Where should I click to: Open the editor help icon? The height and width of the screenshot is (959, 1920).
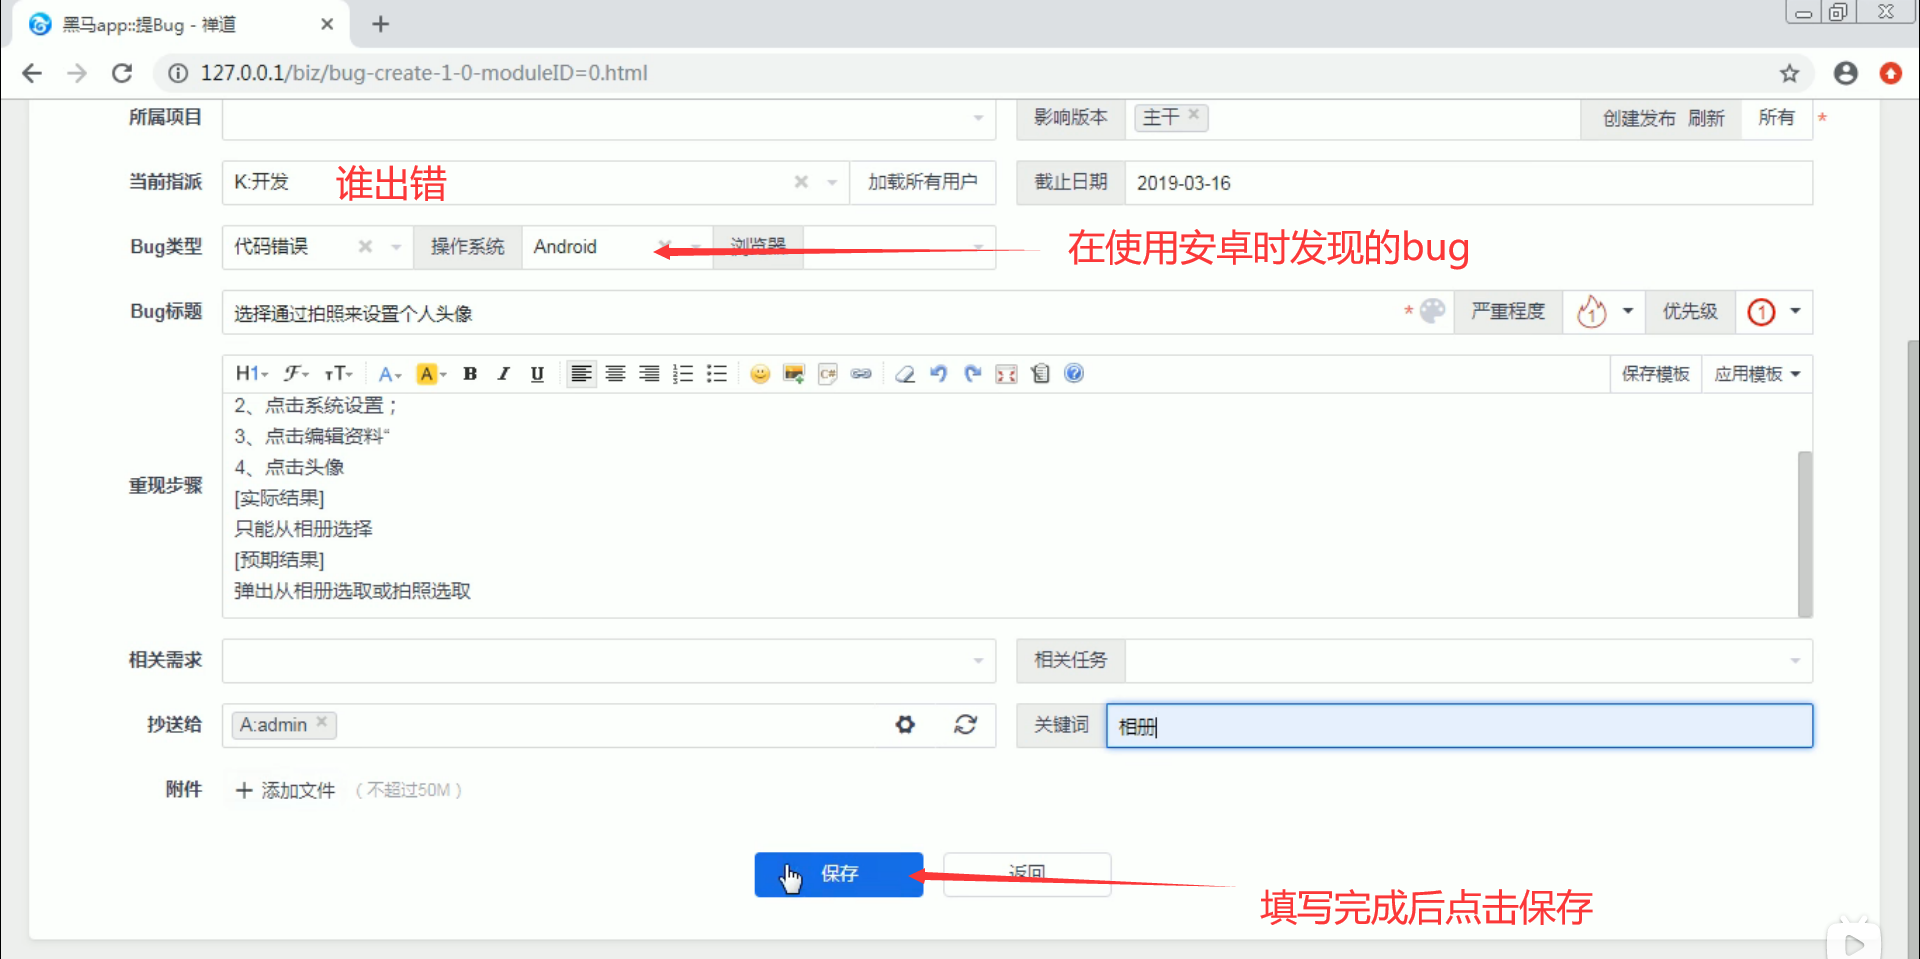click(1074, 374)
